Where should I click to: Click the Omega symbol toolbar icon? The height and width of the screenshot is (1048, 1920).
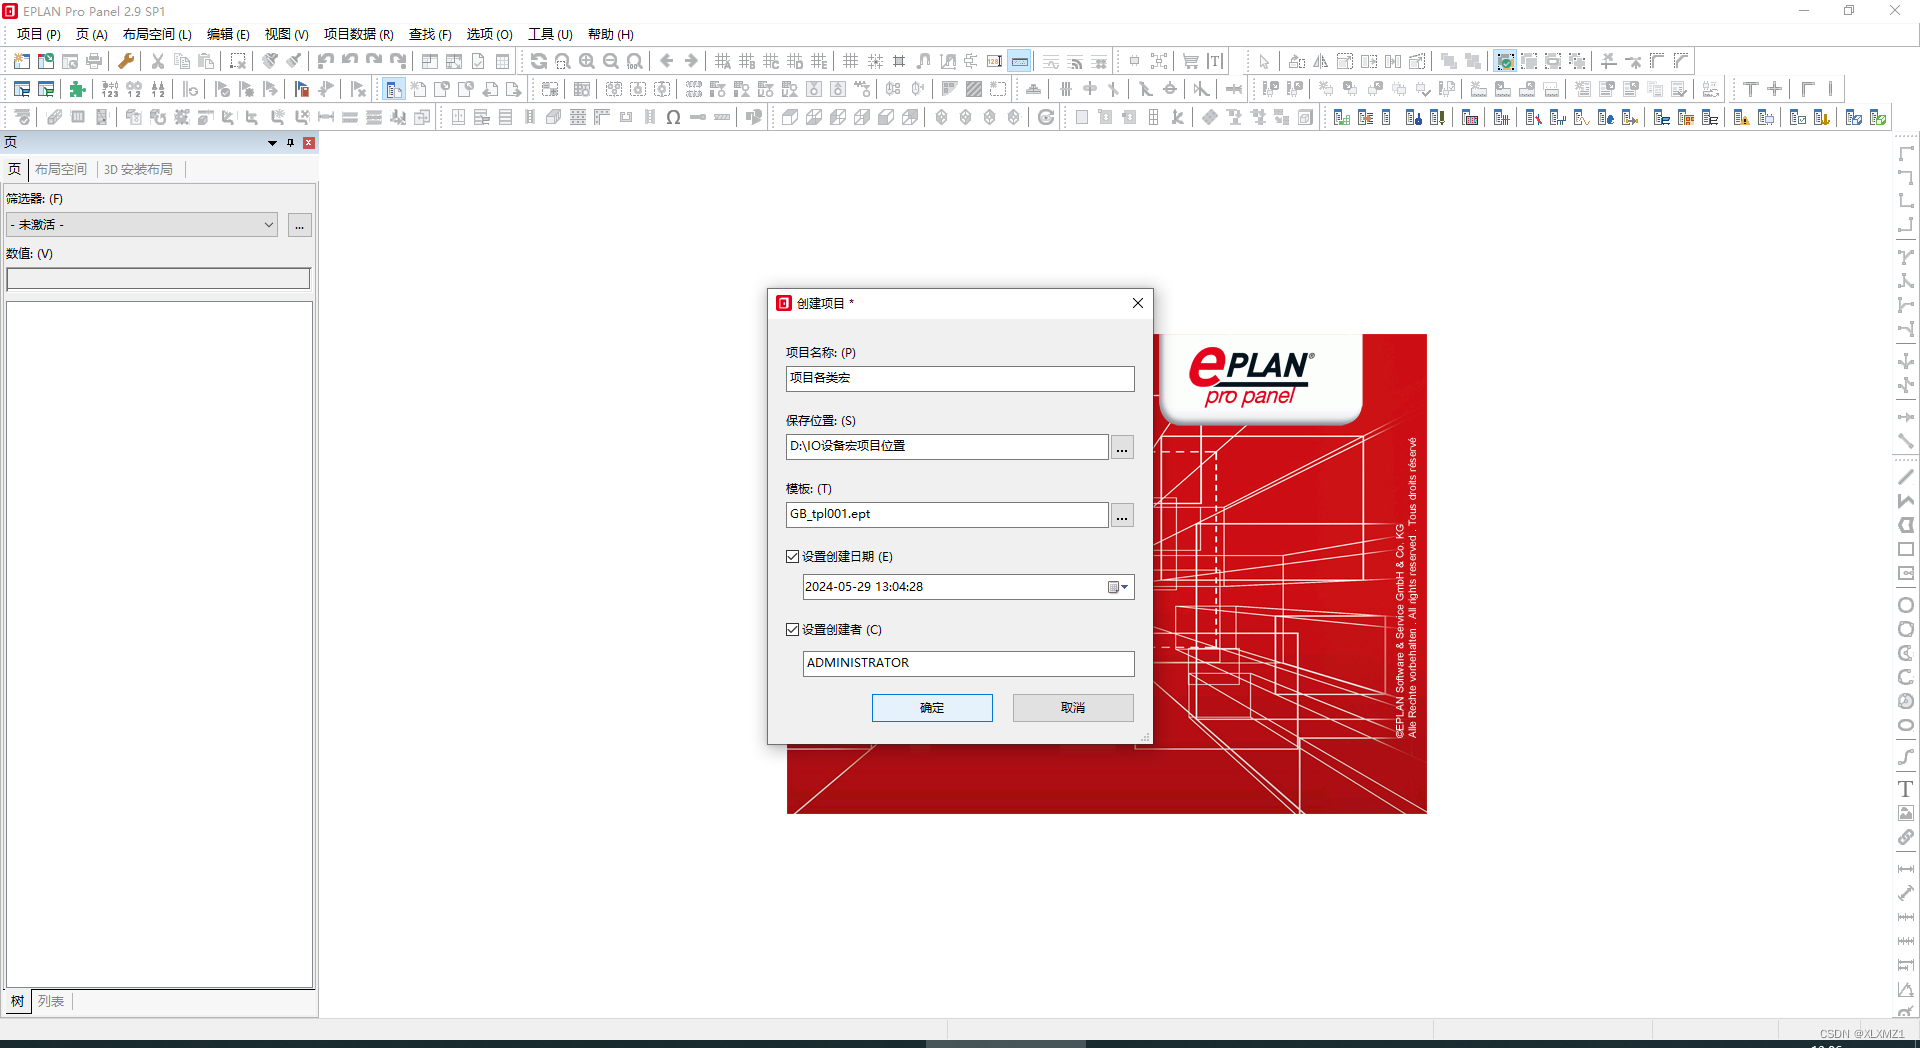click(x=674, y=117)
